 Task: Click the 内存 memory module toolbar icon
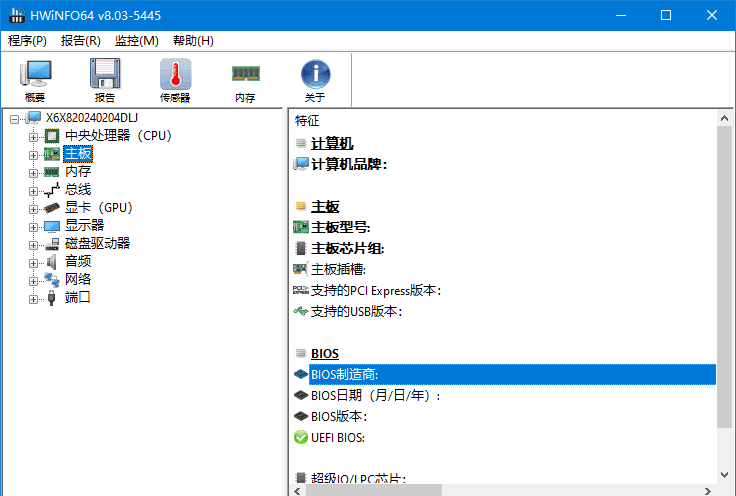click(x=245, y=74)
